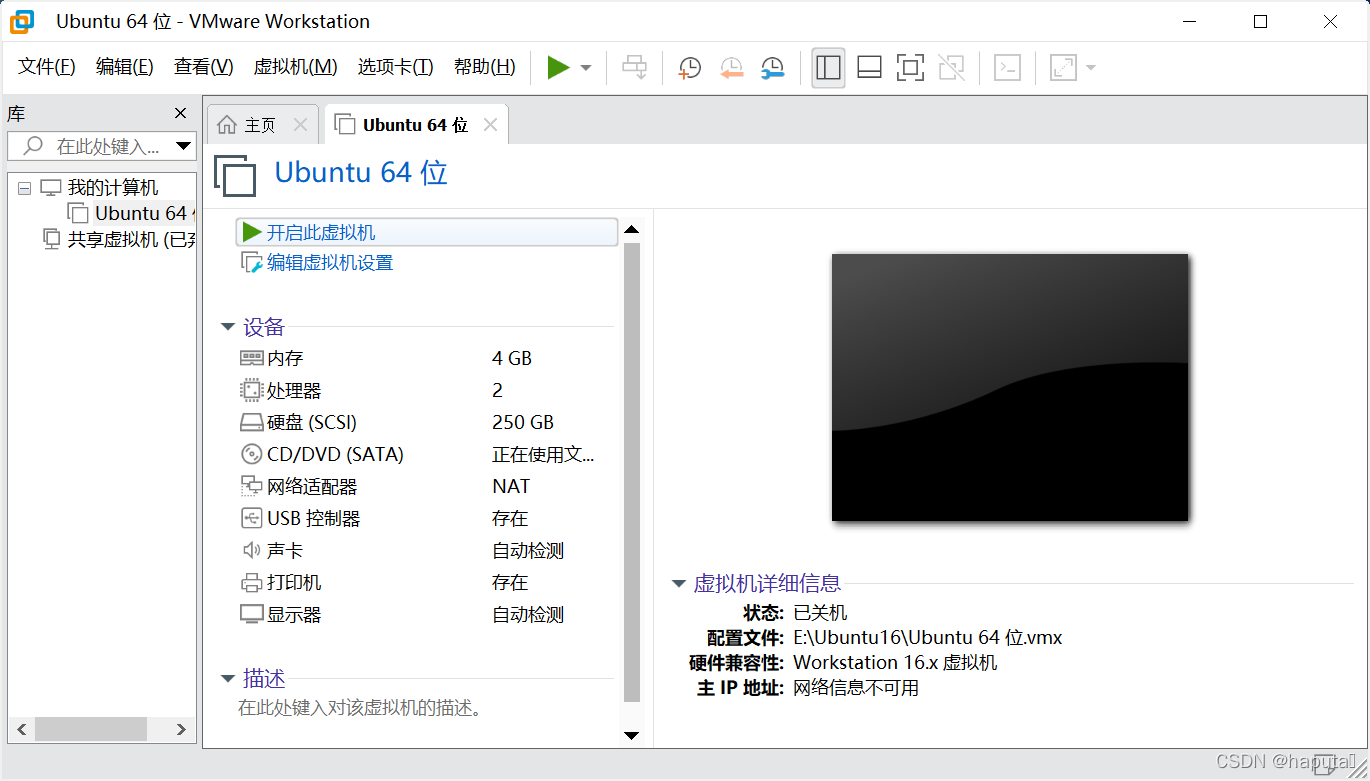
Task: Close the 库 library panel
Action: pyautogui.click(x=180, y=113)
